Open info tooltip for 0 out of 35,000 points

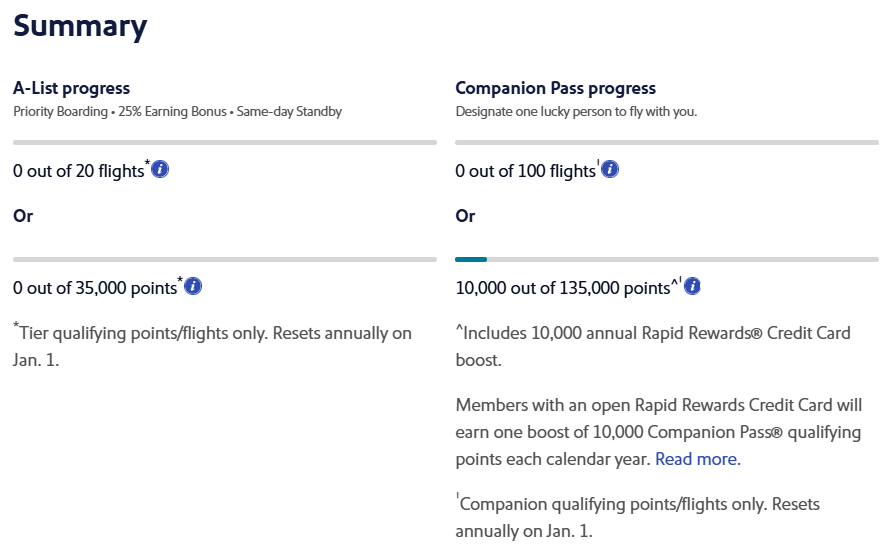point(194,287)
